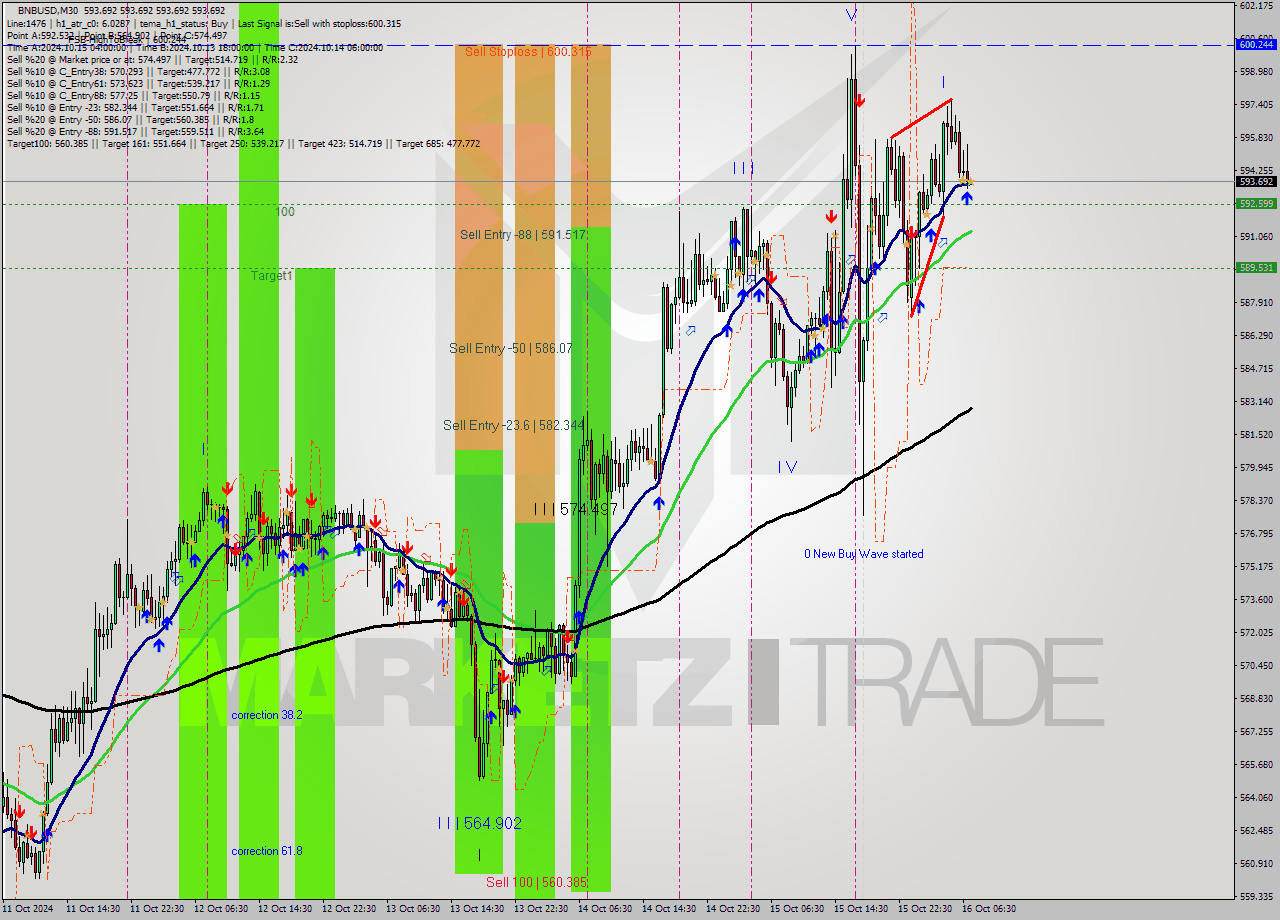Click the '11 Oct 2024' date axis label
The height and width of the screenshot is (920, 1280).
coord(29,909)
